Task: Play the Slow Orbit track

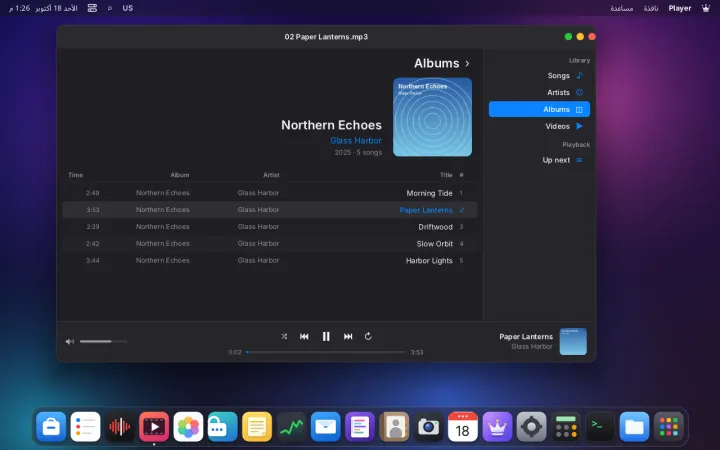Action: pos(270,243)
